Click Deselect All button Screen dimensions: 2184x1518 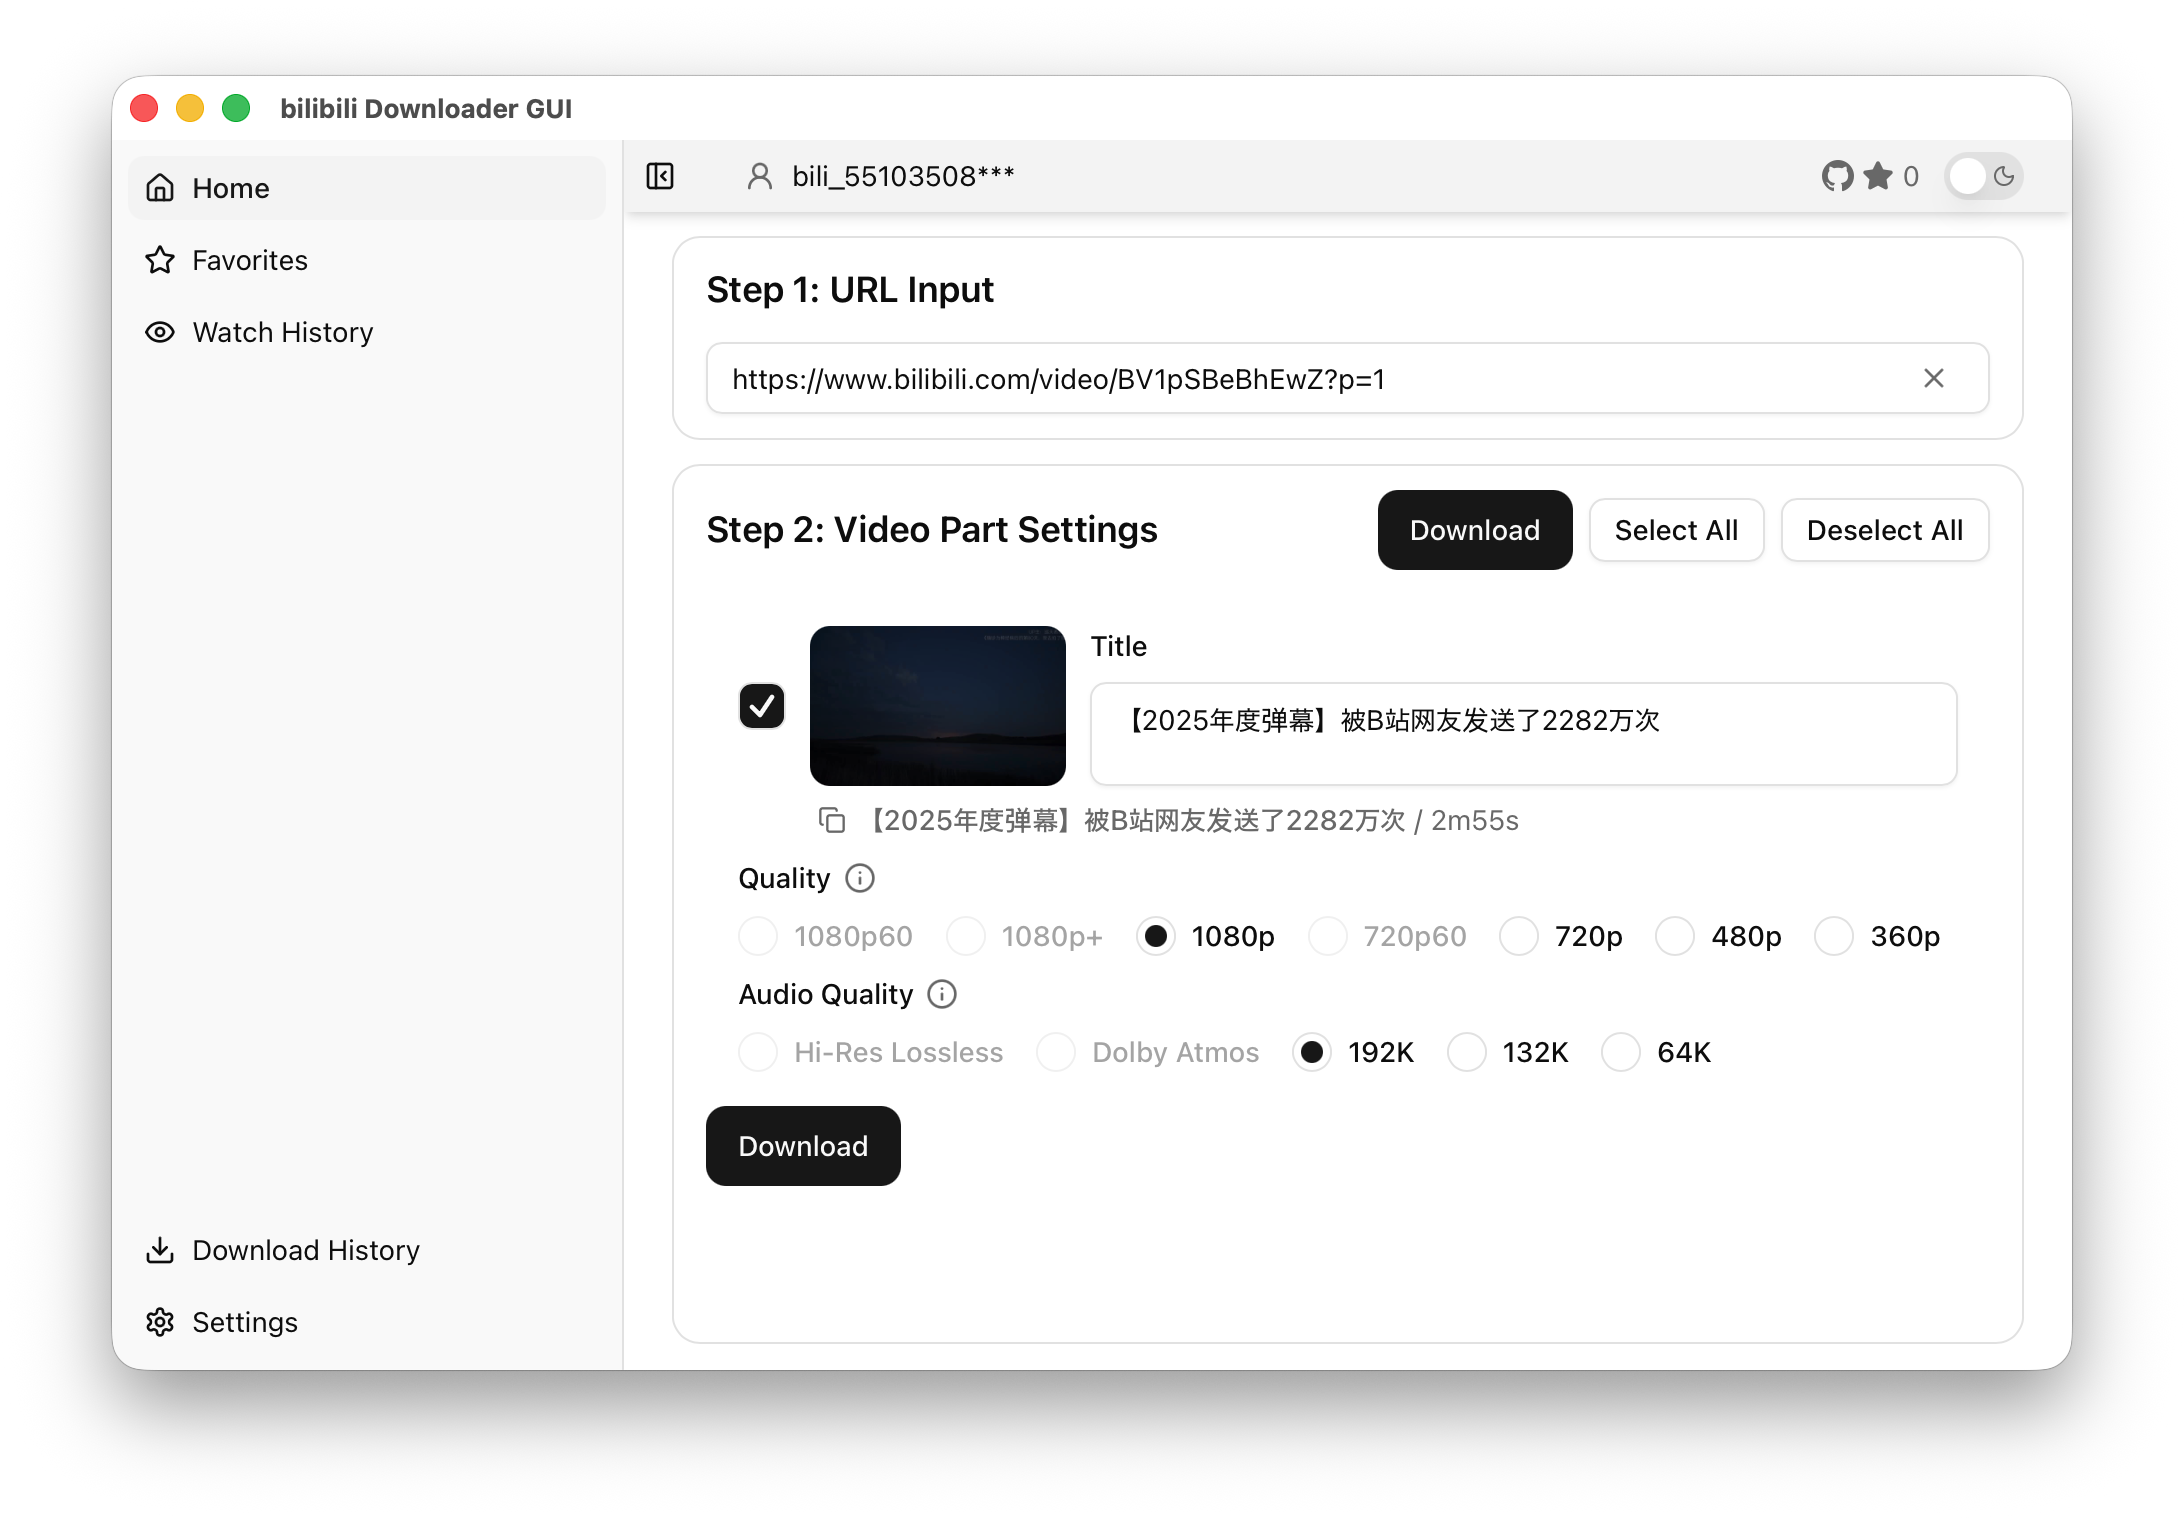pos(1885,530)
